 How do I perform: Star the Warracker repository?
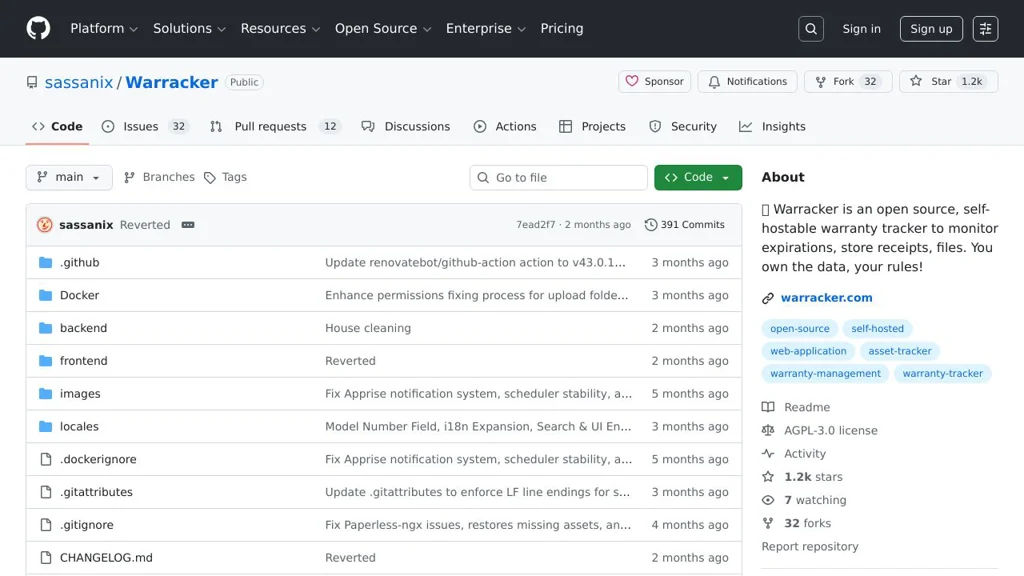pos(931,82)
